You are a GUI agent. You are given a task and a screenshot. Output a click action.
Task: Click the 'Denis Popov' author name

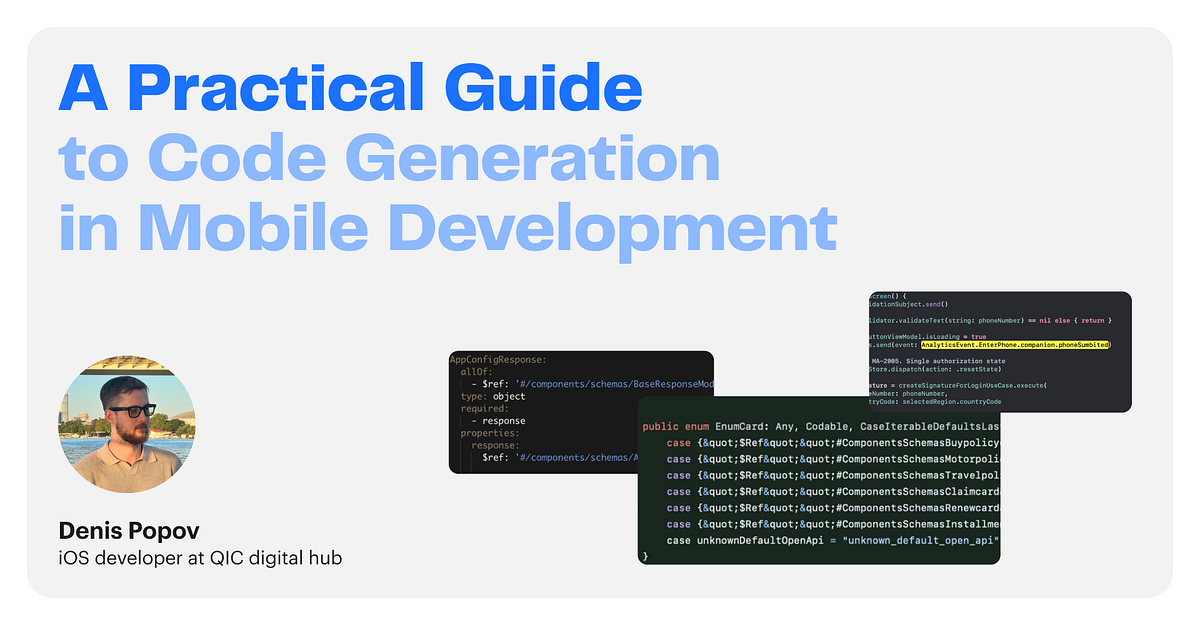point(127,531)
